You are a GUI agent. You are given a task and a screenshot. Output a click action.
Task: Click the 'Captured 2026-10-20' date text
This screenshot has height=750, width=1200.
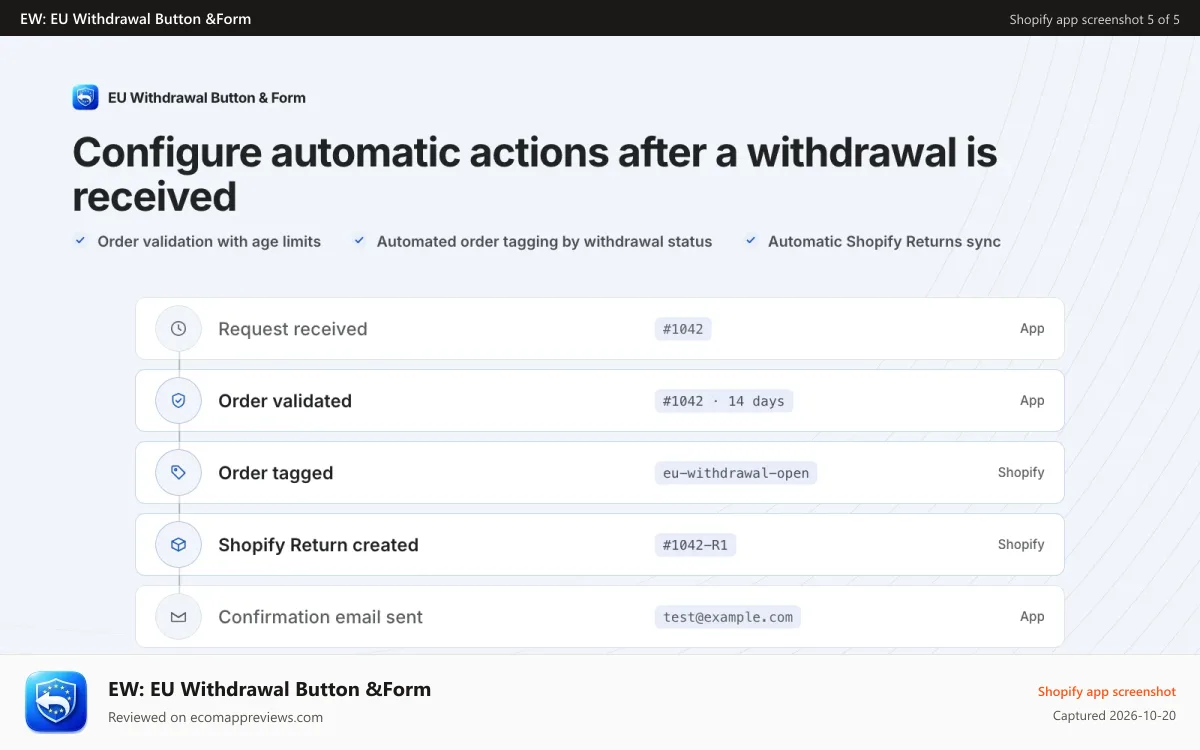tap(1114, 715)
